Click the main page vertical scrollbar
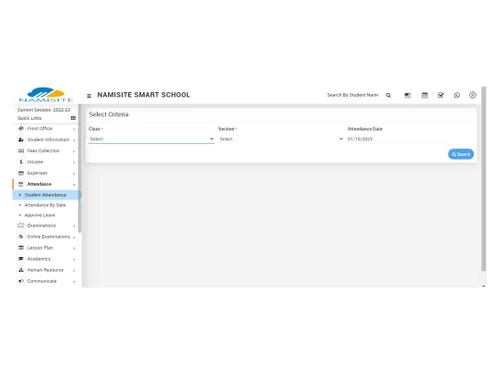This screenshot has width=500, height=375. [484, 179]
